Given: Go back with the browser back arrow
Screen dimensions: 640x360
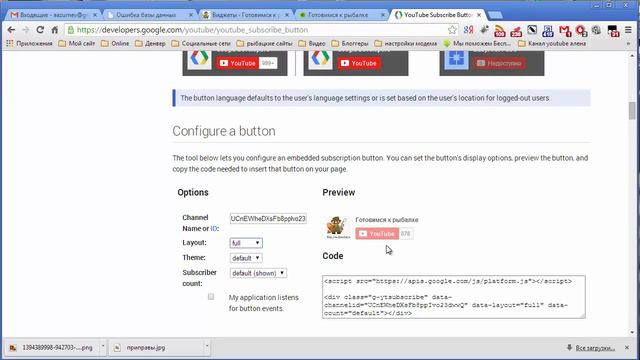Looking at the screenshot, I should tap(11, 30).
